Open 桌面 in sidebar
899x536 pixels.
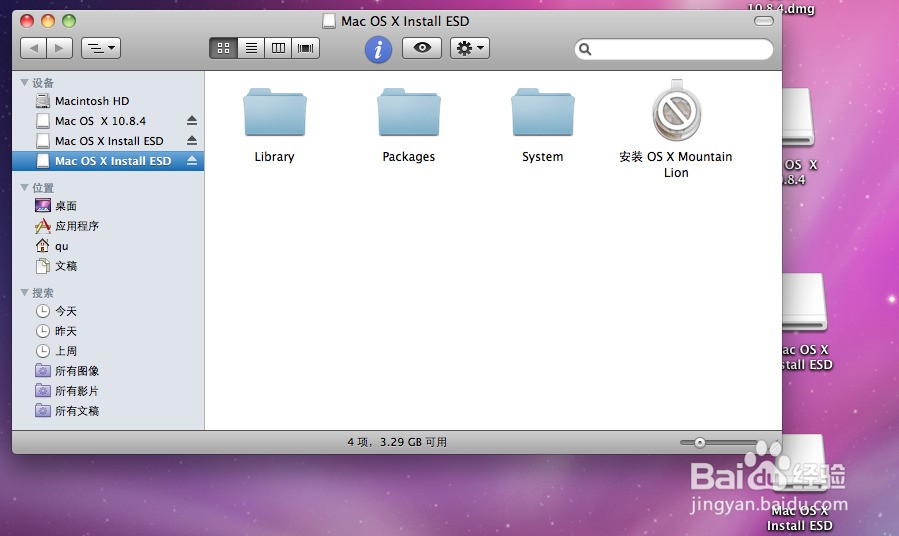108,206
